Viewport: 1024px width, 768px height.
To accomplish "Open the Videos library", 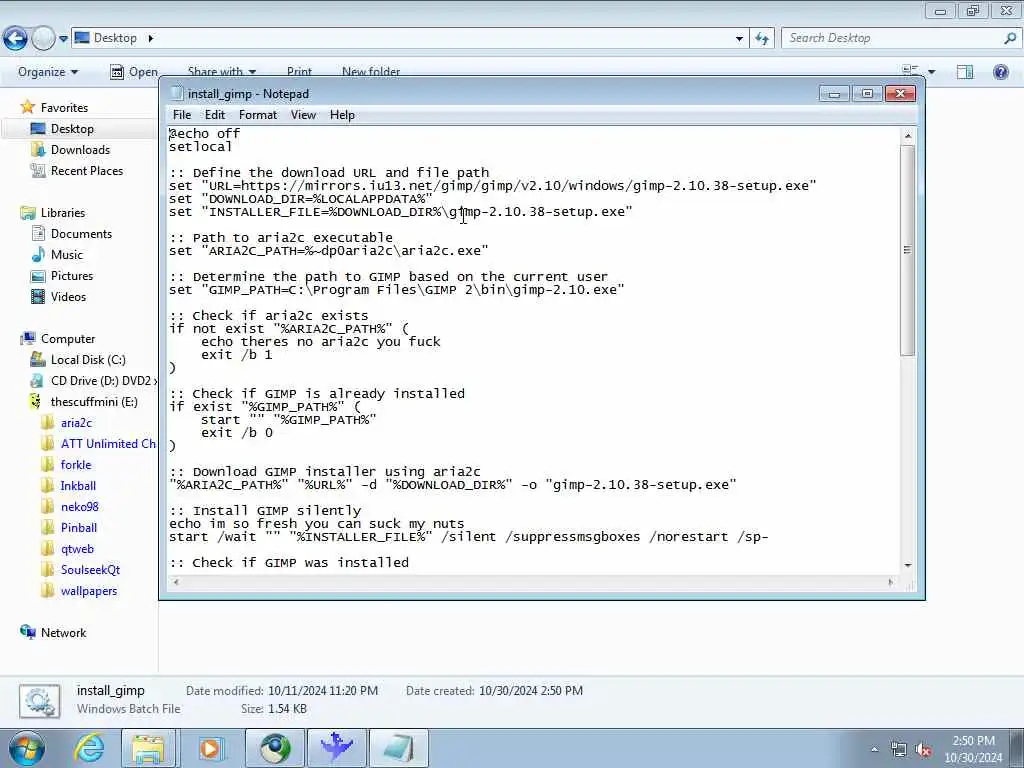I will pos(68,296).
